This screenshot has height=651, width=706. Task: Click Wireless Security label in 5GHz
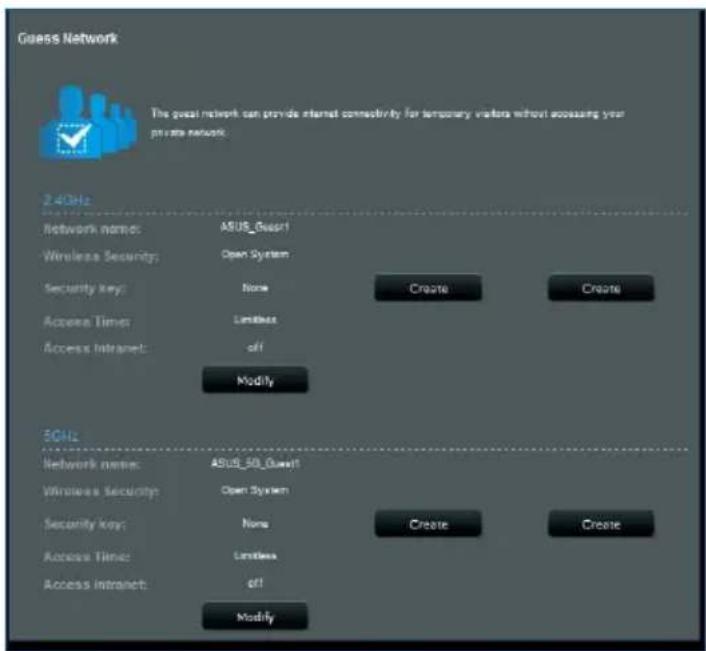pyautogui.click(x=101, y=491)
